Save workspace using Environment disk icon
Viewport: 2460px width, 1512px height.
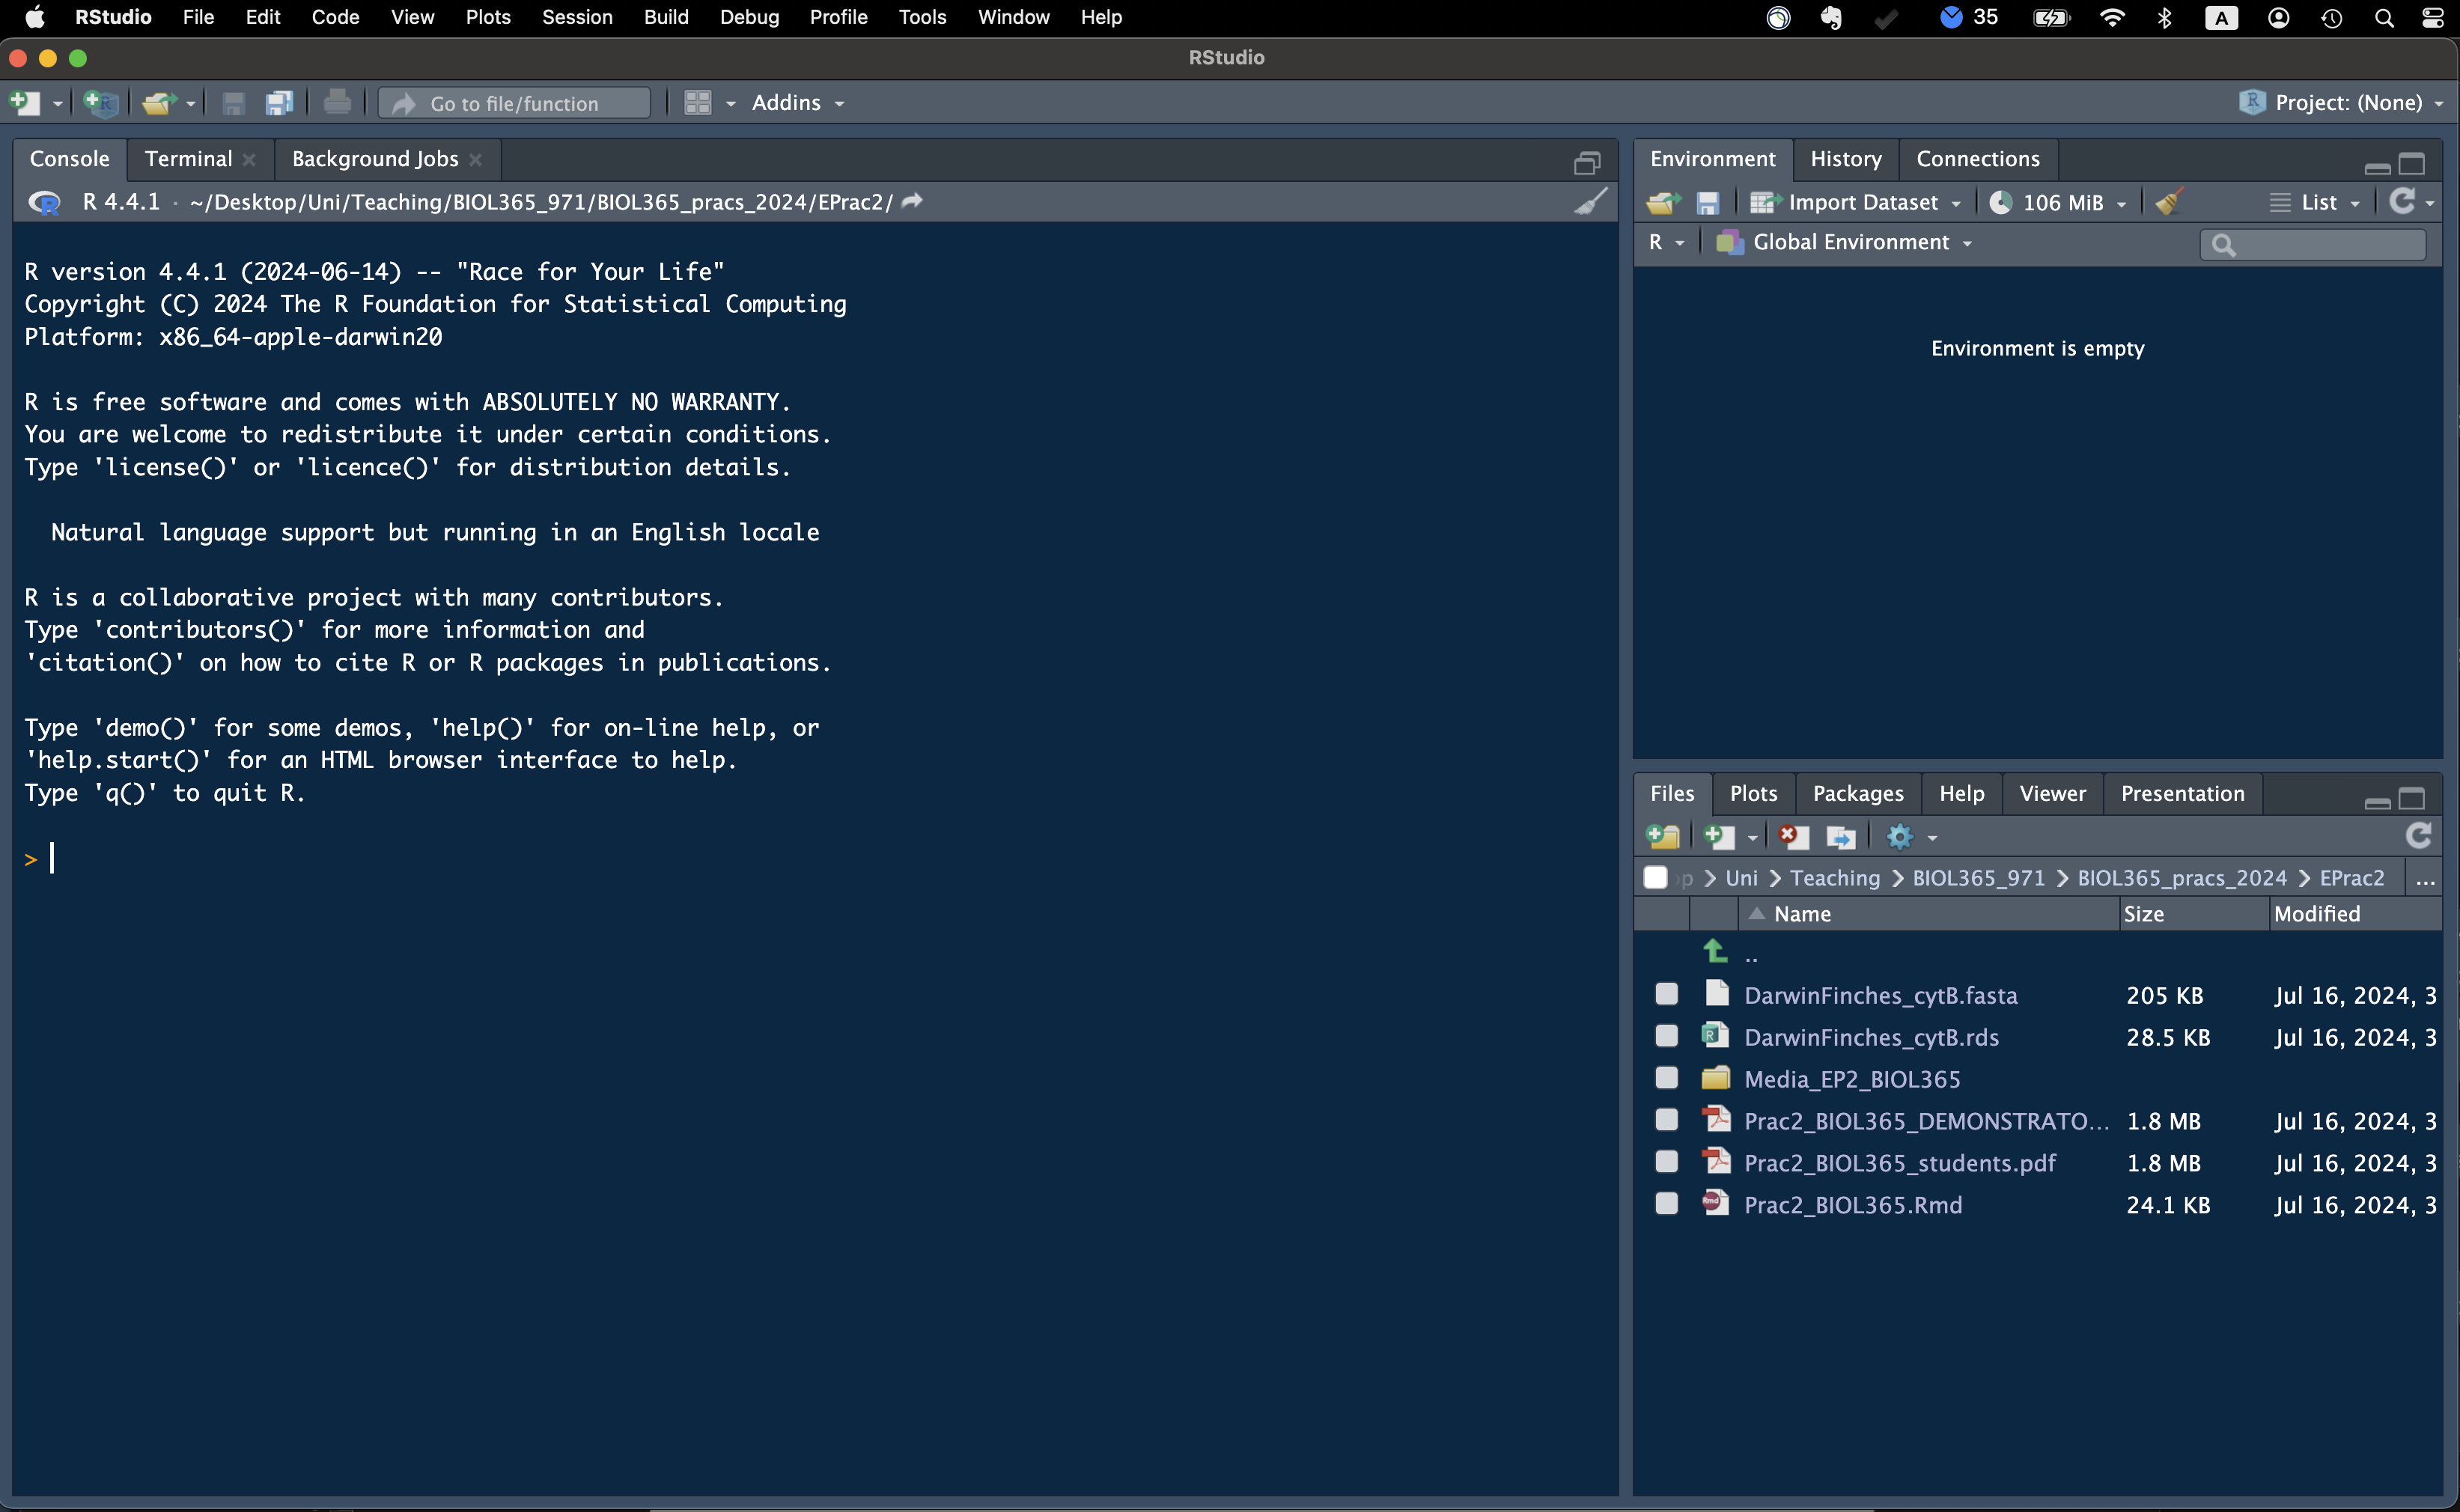tap(1708, 203)
